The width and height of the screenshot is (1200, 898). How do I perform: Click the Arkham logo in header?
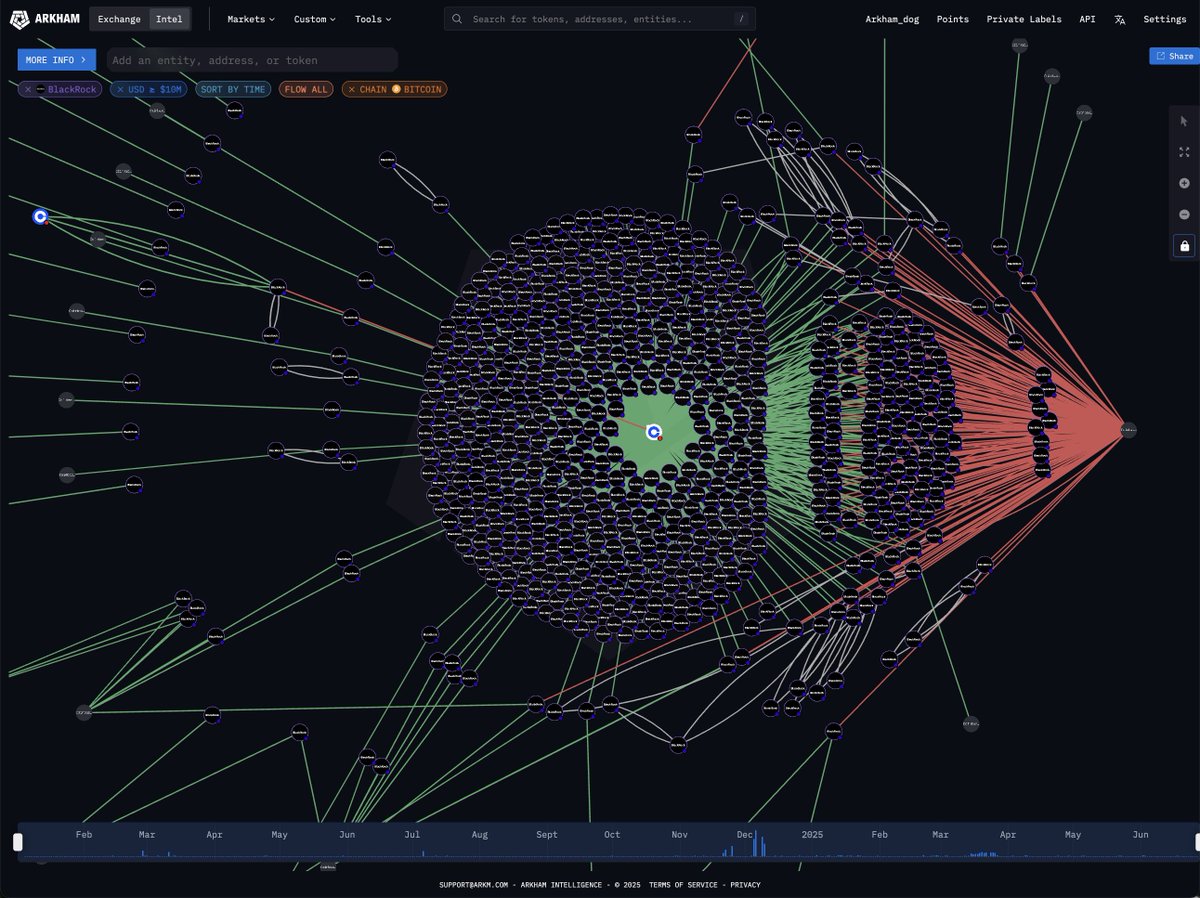(44, 19)
